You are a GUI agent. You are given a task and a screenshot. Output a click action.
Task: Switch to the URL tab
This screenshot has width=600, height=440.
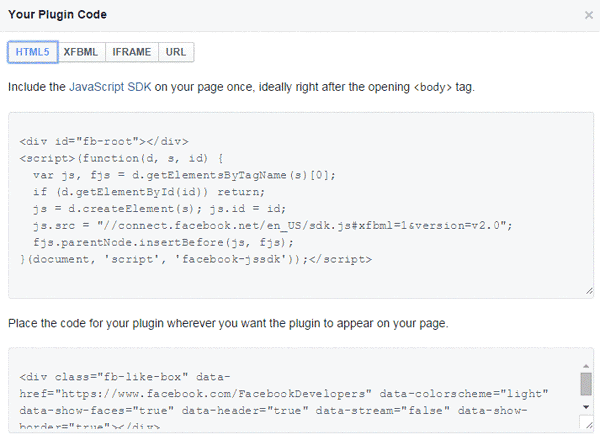(176, 52)
